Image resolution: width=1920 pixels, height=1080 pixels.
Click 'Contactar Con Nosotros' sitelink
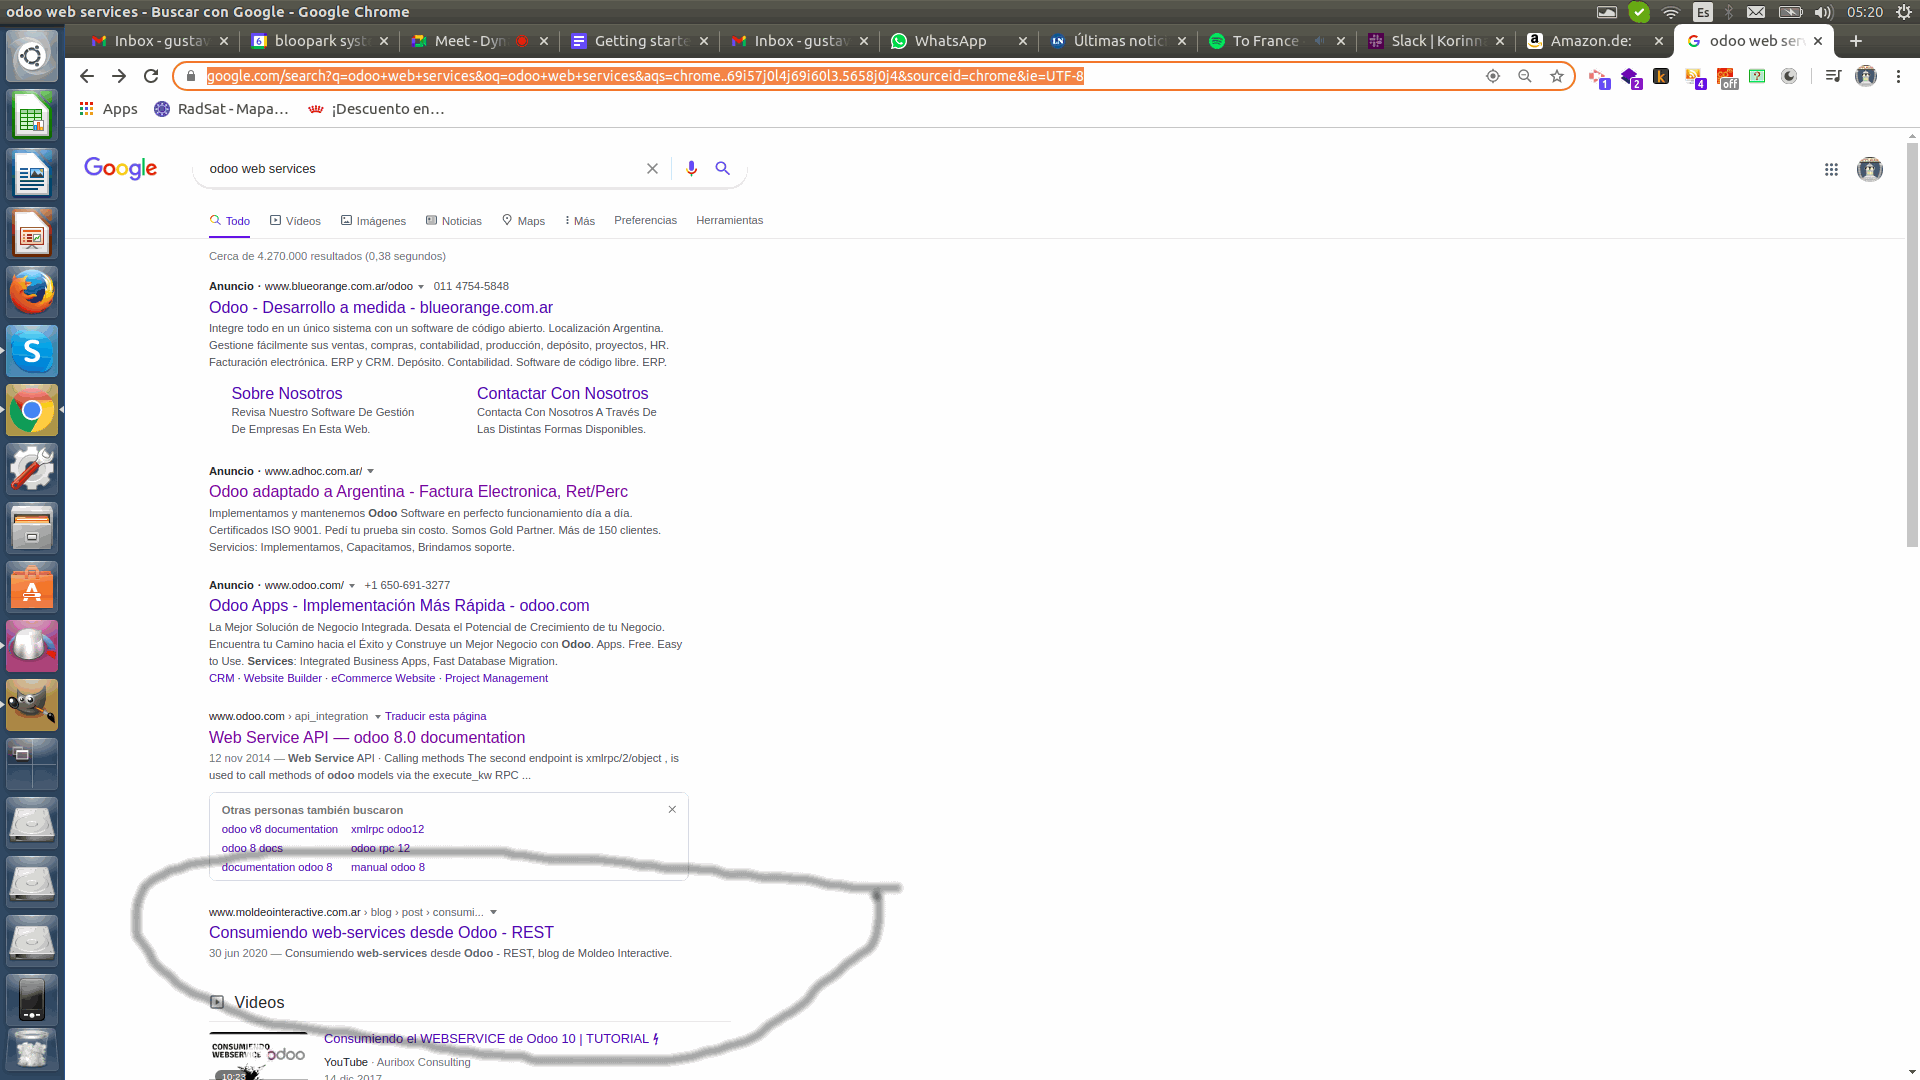point(562,394)
